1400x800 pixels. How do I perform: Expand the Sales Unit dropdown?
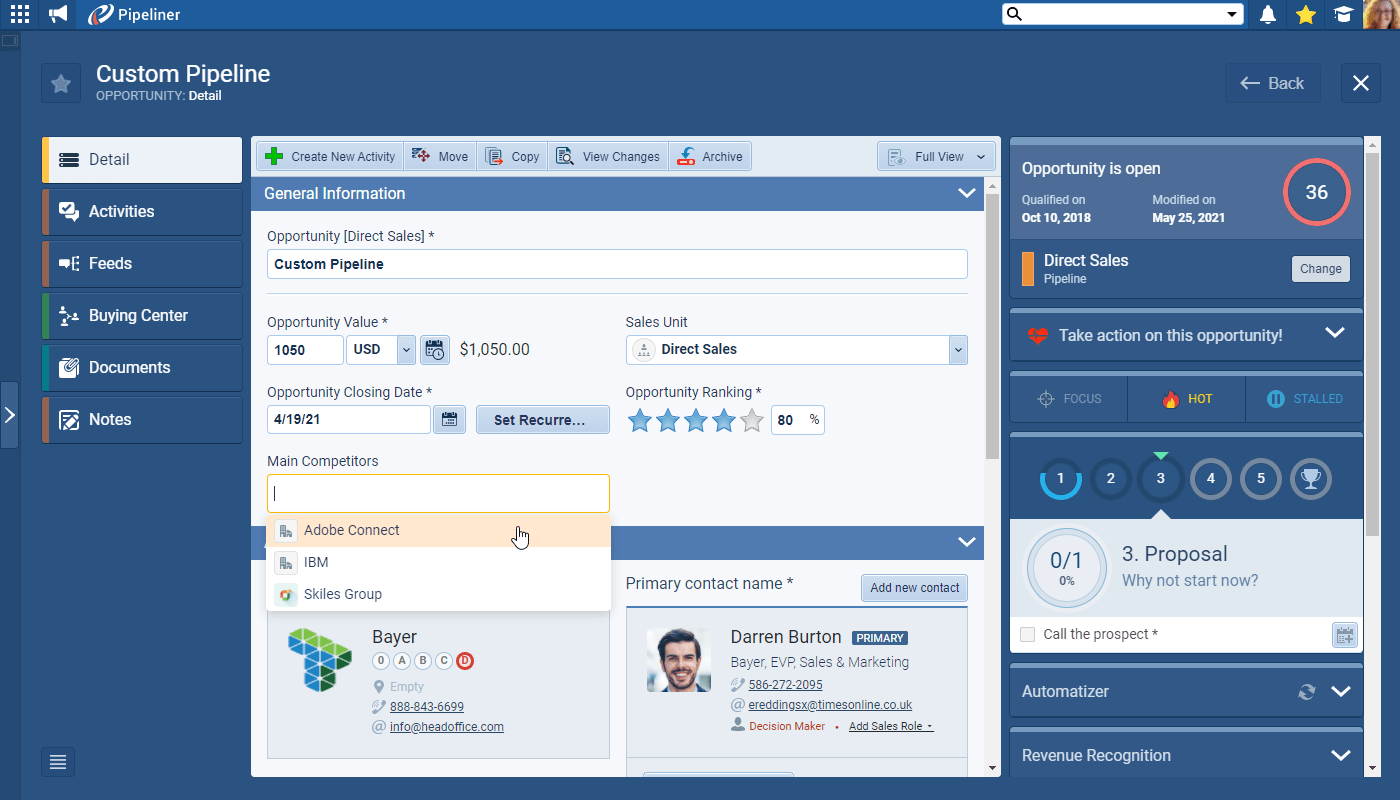tap(957, 349)
